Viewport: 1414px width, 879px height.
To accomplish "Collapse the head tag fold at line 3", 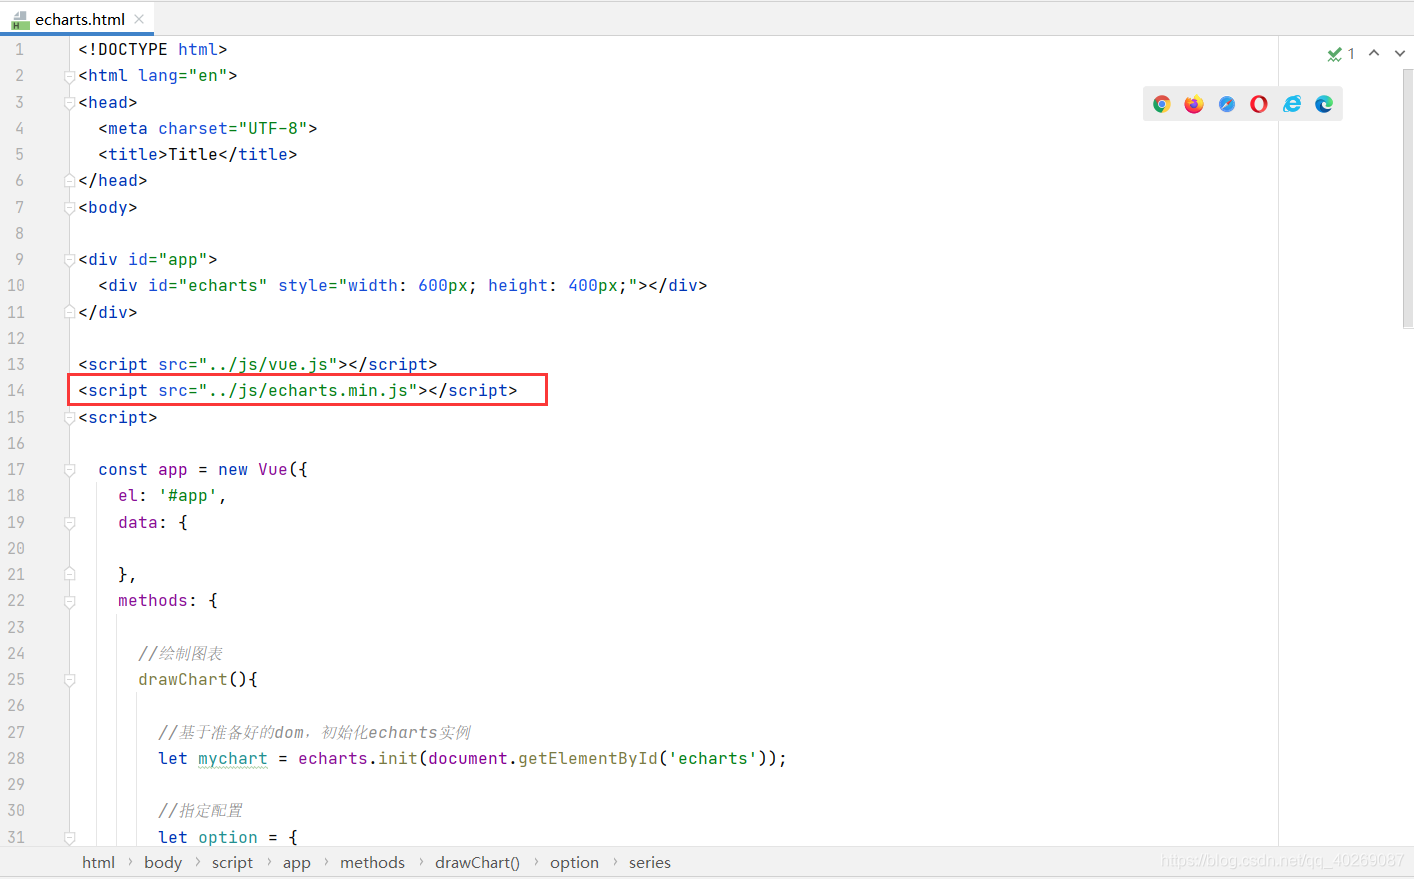I will pyautogui.click(x=69, y=103).
